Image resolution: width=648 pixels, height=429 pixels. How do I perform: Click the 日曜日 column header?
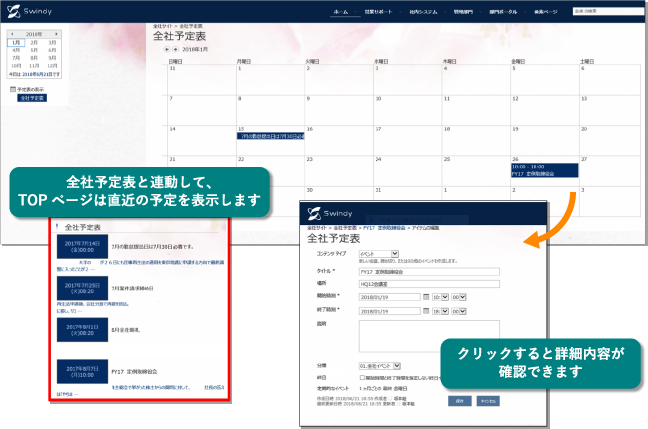click(175, 62)
